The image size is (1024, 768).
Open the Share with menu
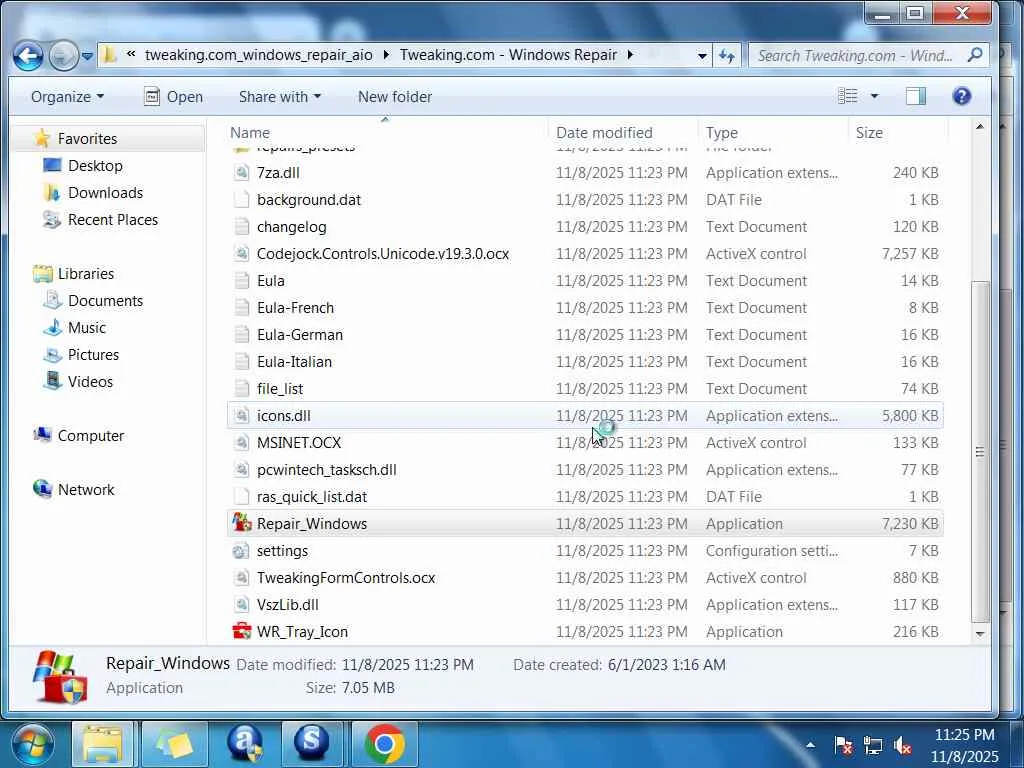(280, 97)
